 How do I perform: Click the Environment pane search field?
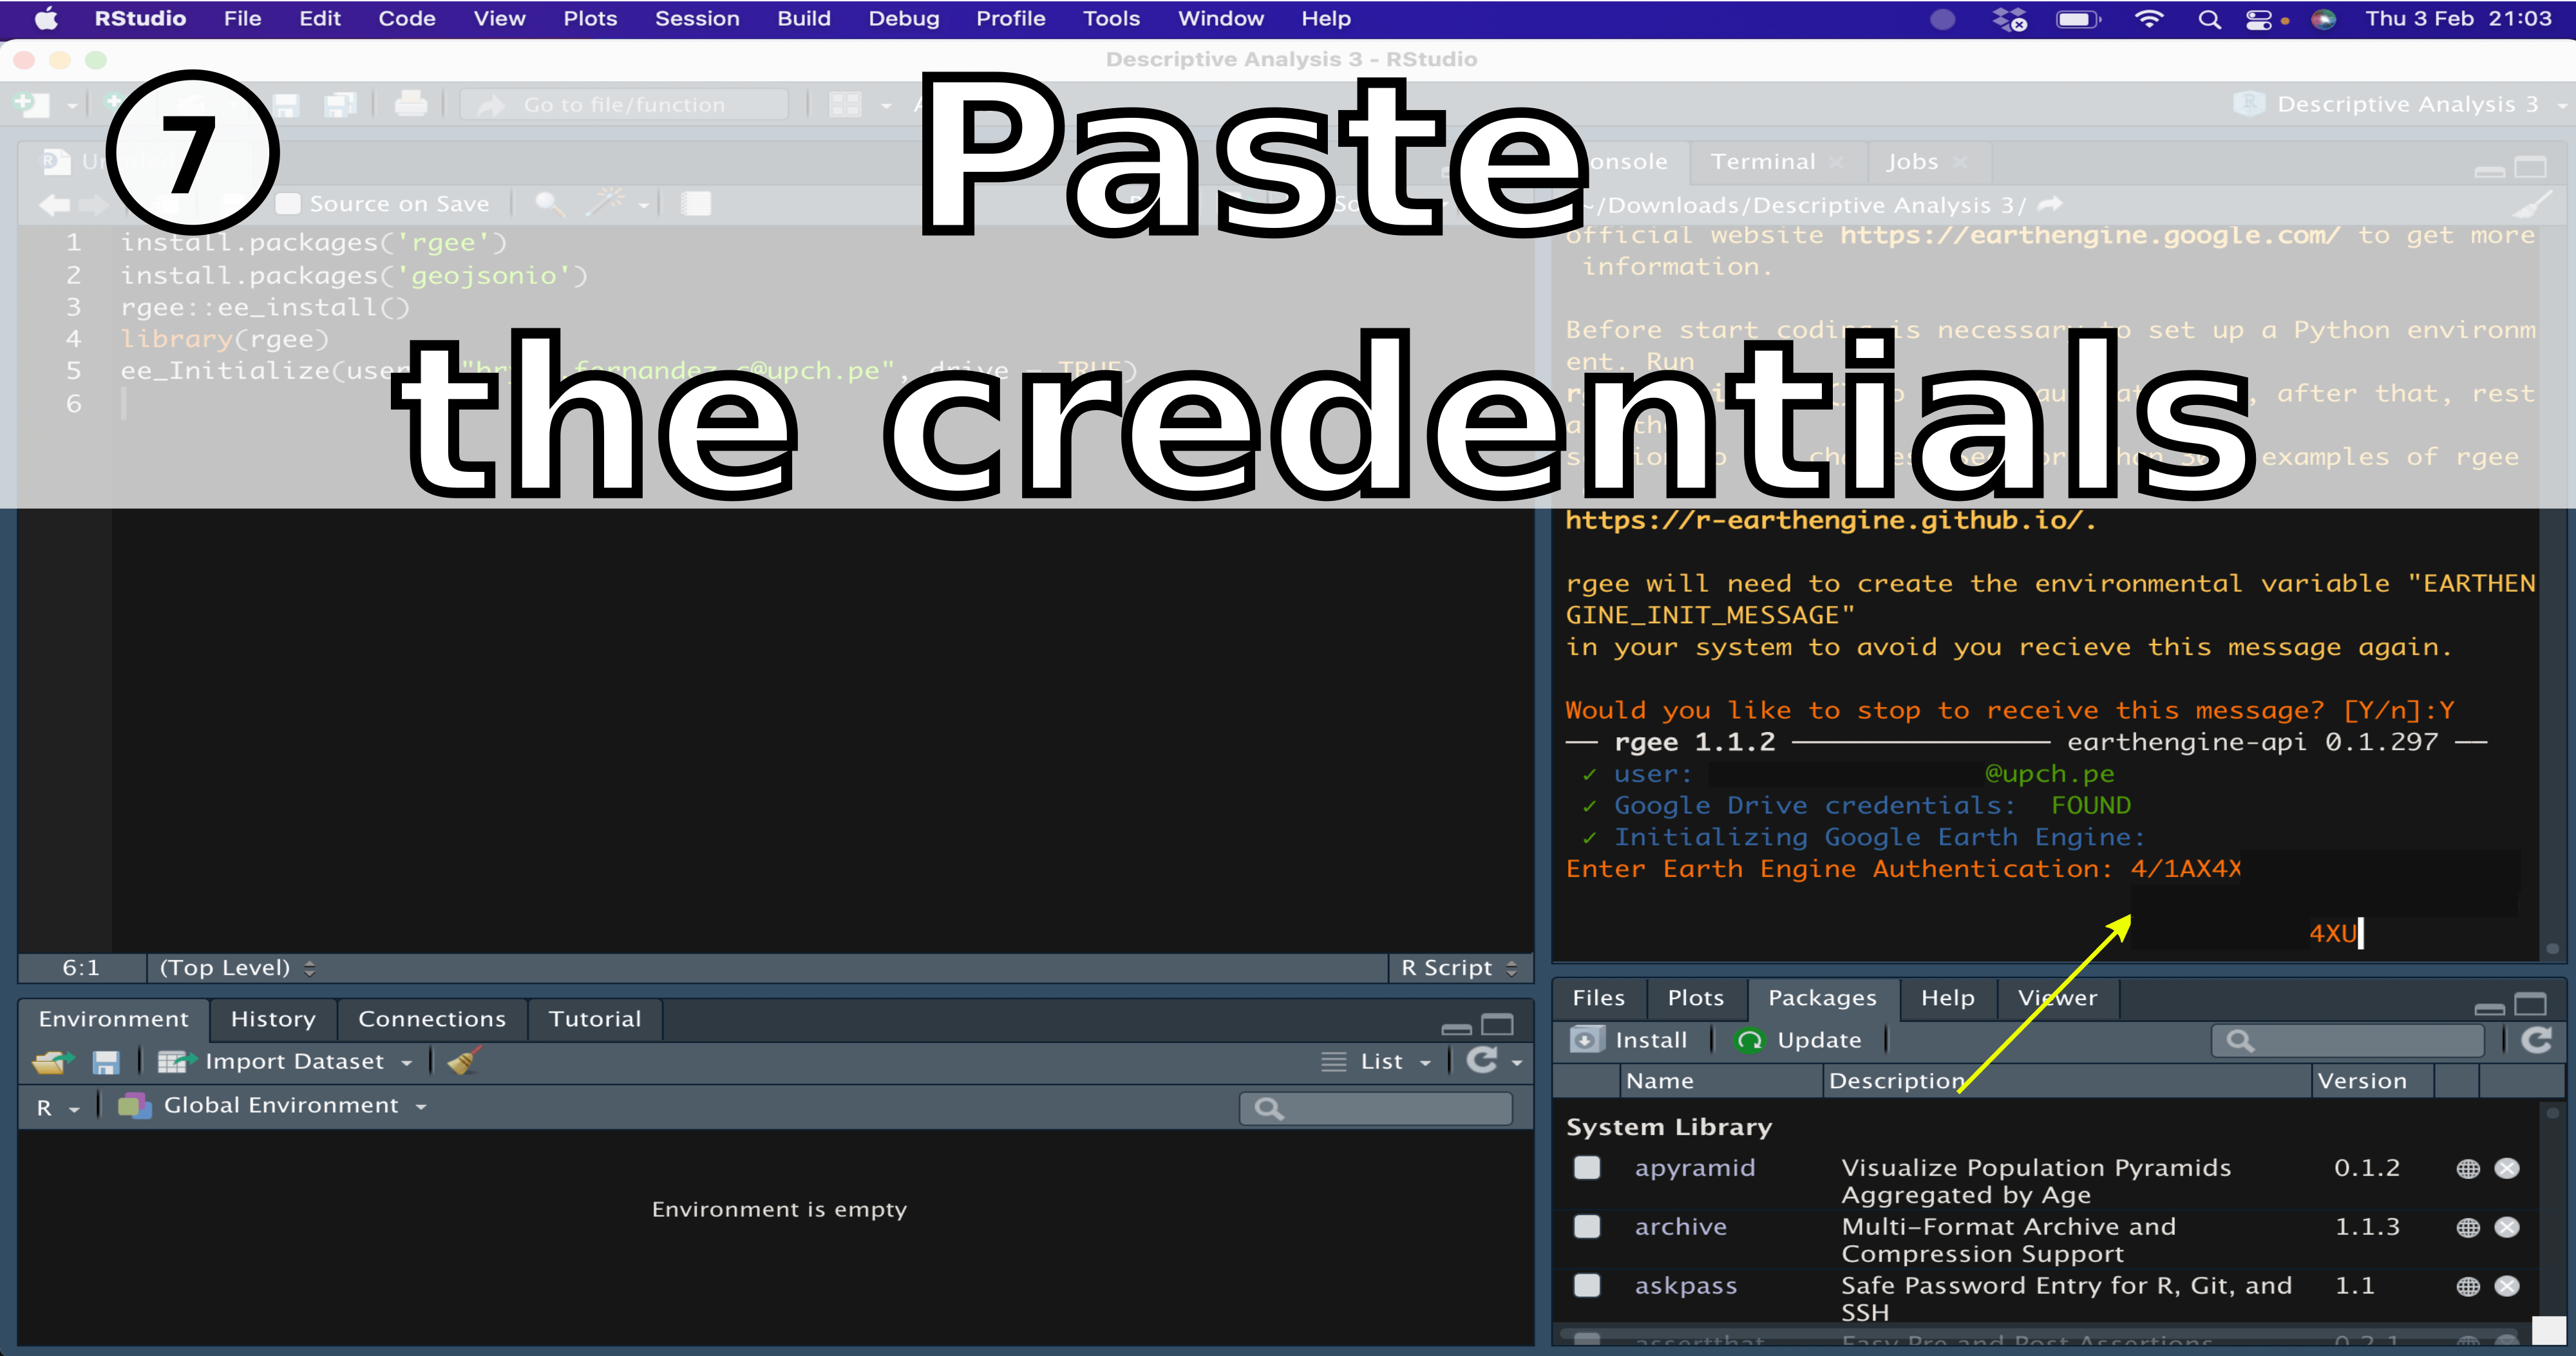[x=1376, y=1108]
